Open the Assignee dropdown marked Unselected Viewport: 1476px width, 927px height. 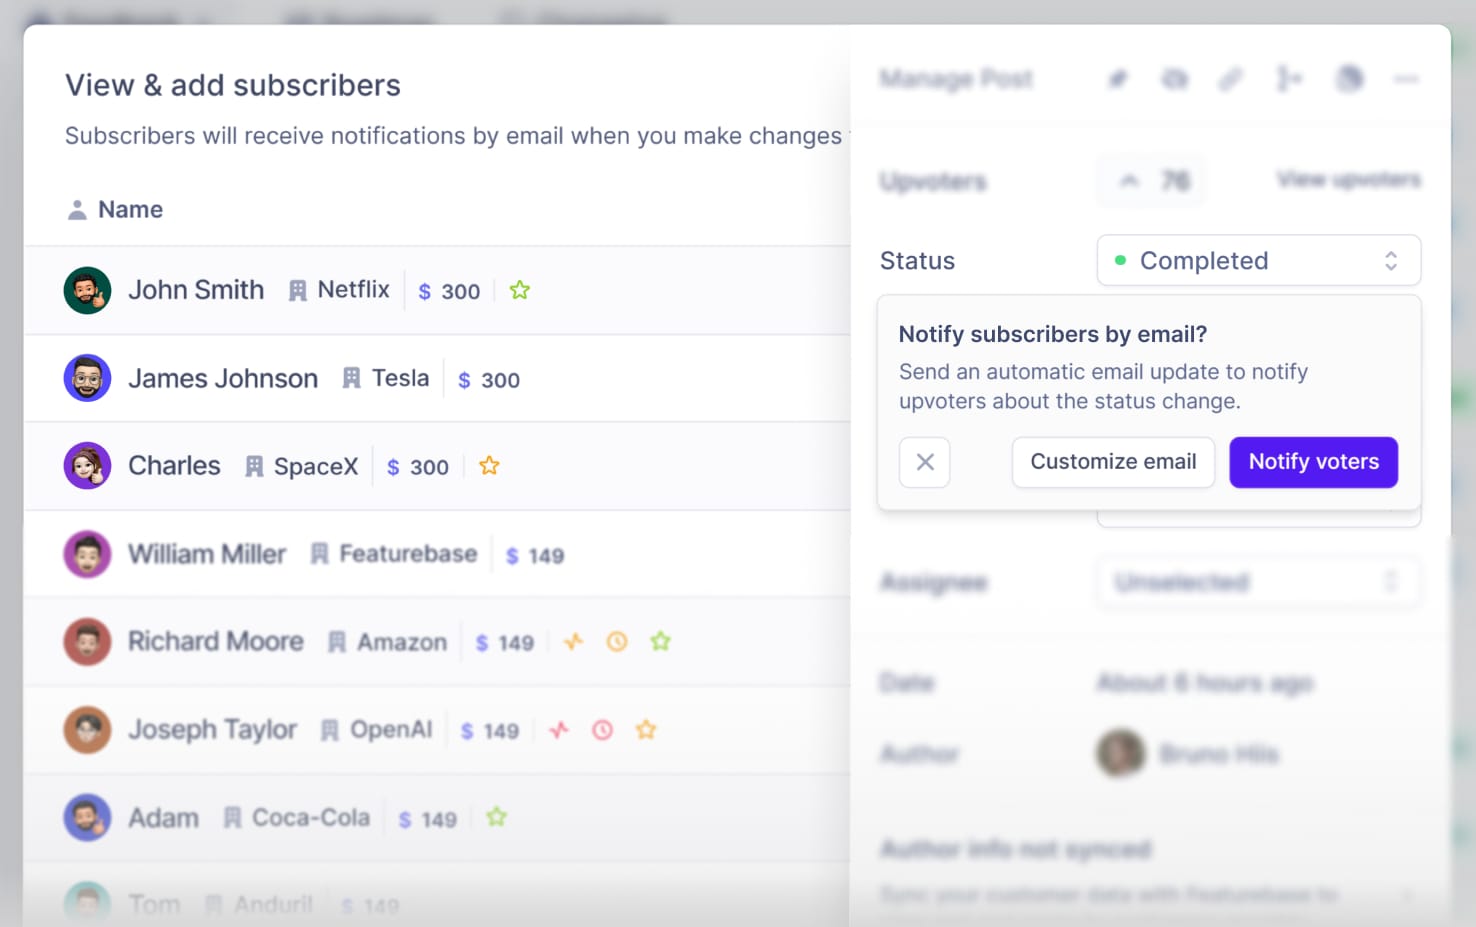tap(1258, 581)
